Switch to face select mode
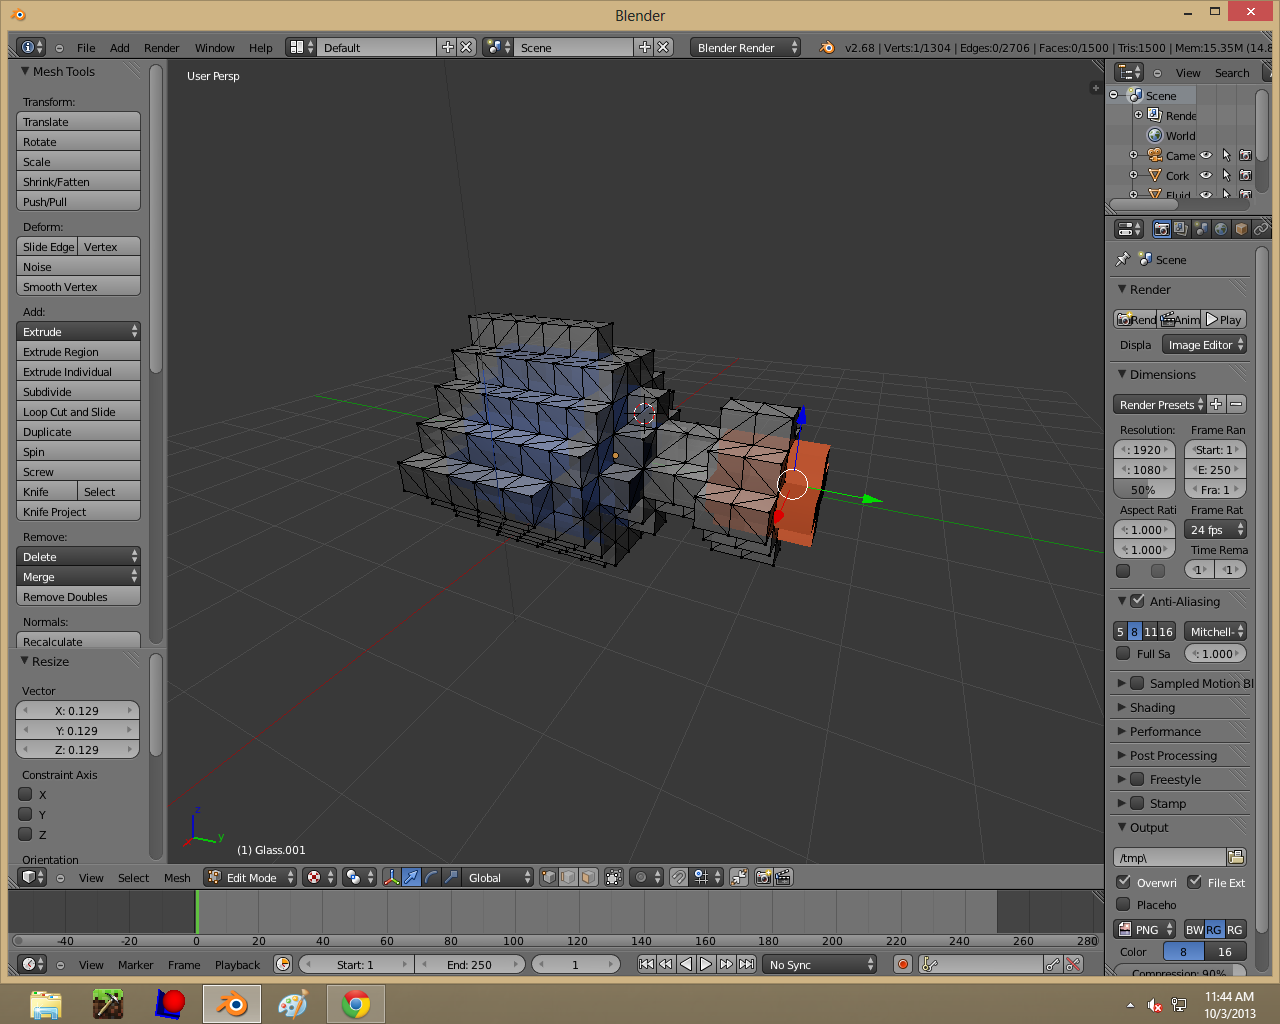The image size is (1280, 1024). point(588,877)
